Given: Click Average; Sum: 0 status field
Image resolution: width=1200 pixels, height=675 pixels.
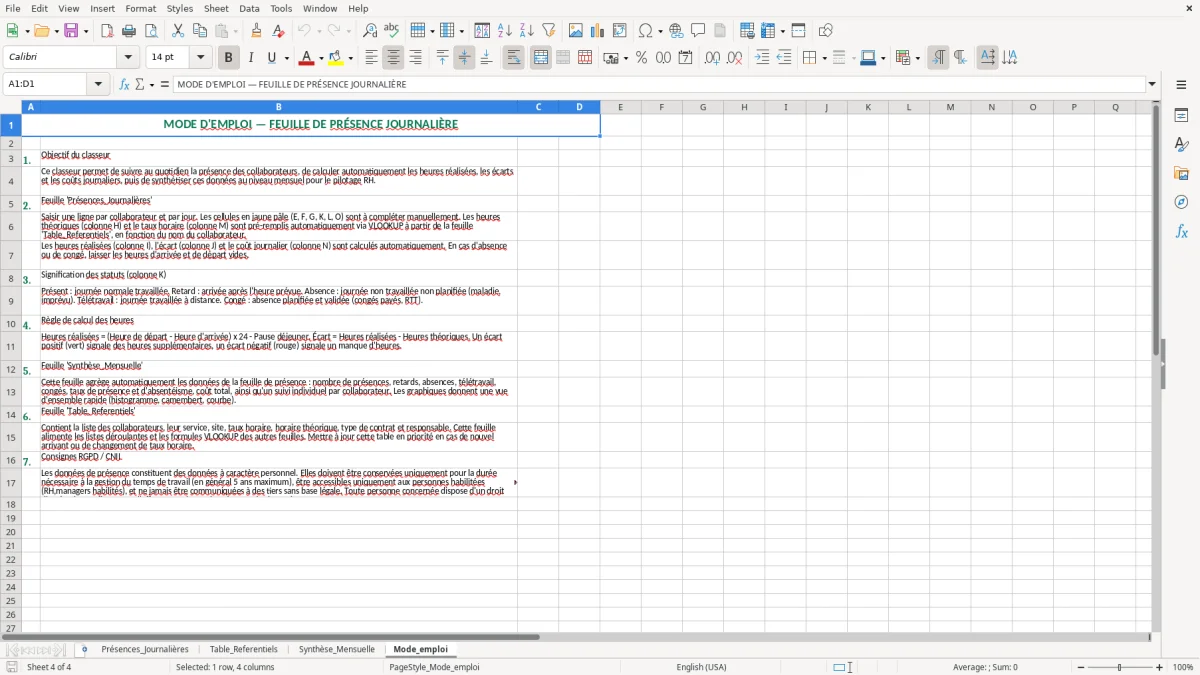Looking at the screenshot, I should [x=985, y=667].
